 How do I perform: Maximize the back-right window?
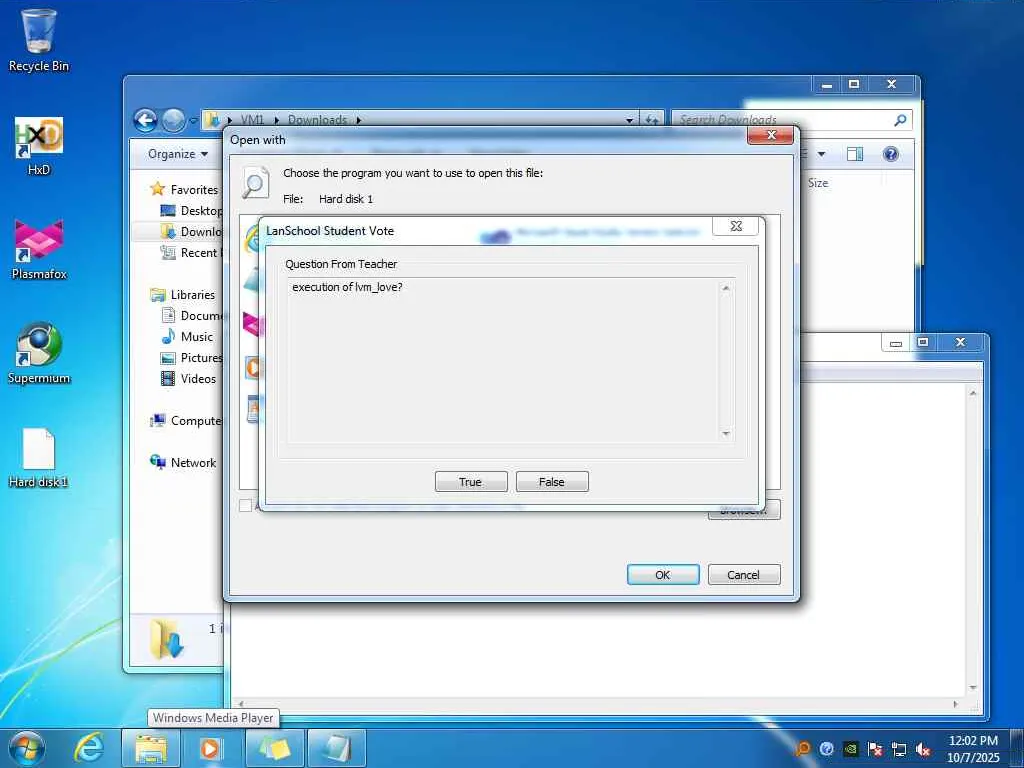point(923,342)
